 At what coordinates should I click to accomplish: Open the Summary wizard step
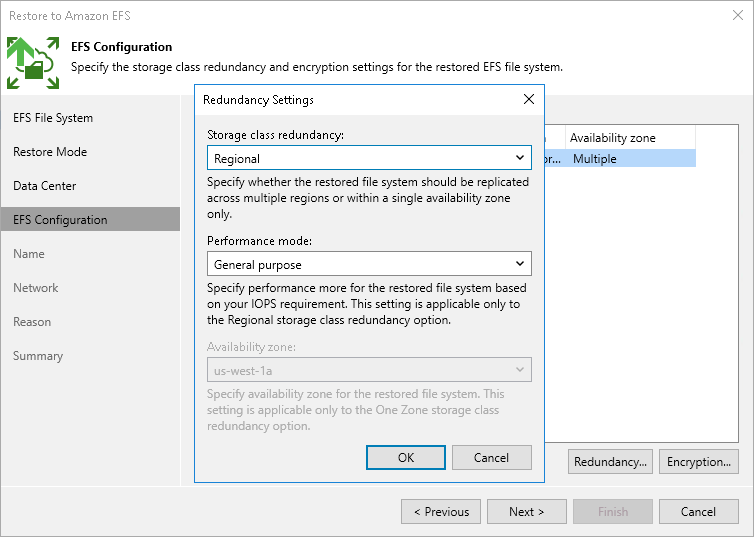tap(38, 356)
